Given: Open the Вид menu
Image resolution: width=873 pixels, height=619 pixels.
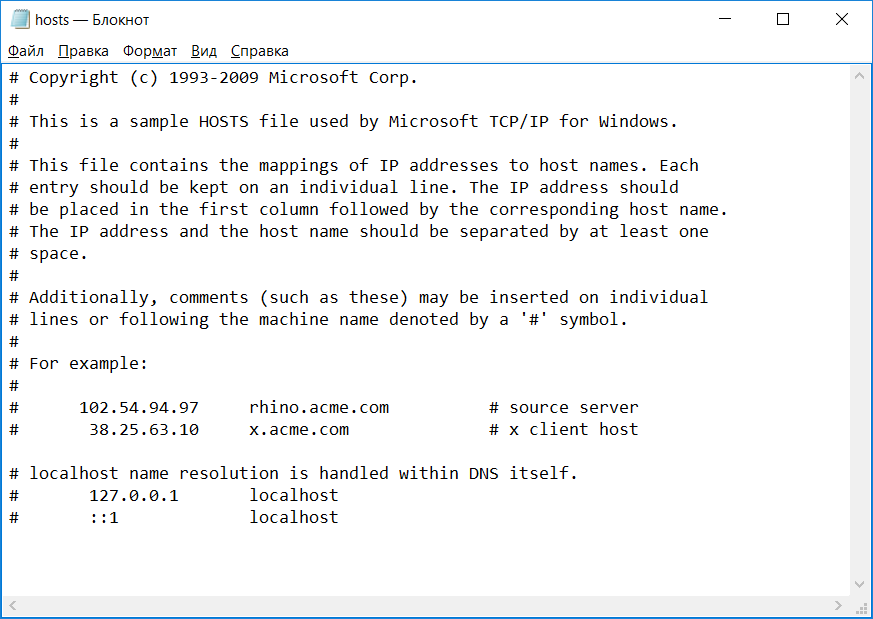Looking at the screenshot, I should (x=204, y=51).
